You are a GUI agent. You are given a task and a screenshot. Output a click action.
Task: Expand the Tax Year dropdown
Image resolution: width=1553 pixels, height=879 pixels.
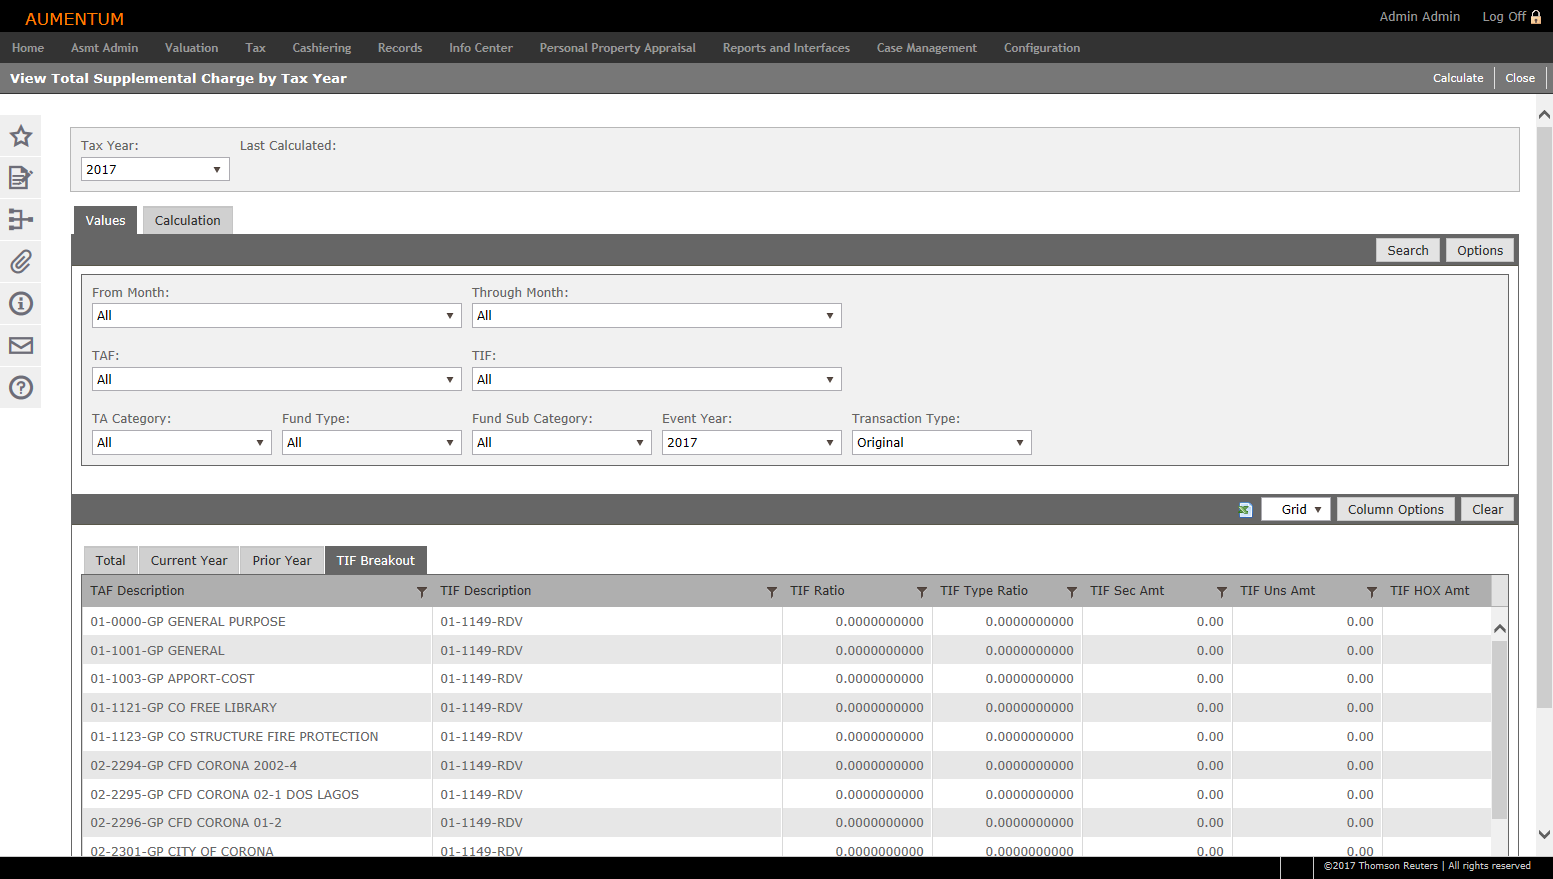(155, 170)
